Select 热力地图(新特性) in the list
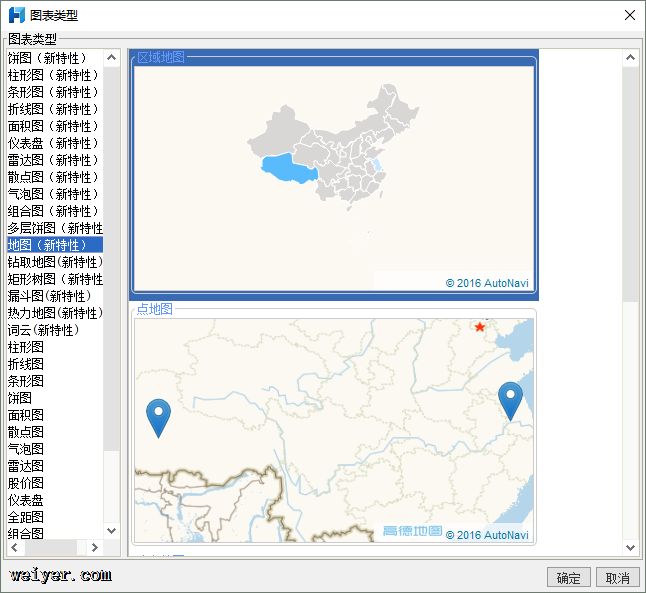The height and width of the screenshot is (593, 646). [55, 313]
